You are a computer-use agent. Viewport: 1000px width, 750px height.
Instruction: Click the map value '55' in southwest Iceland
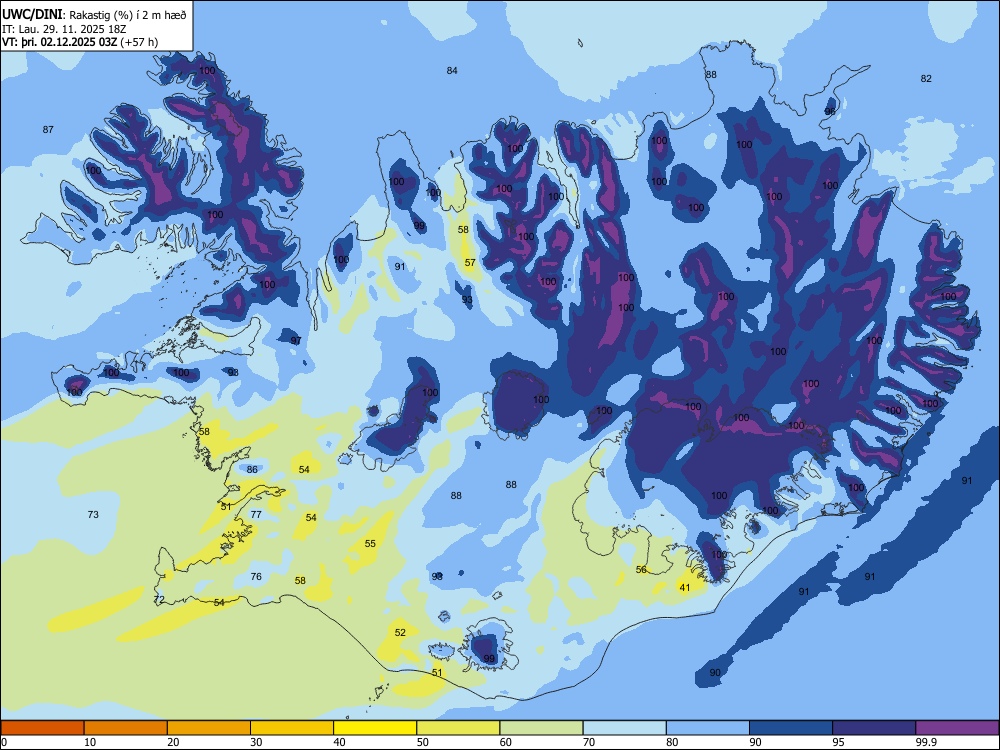(370, 544)
